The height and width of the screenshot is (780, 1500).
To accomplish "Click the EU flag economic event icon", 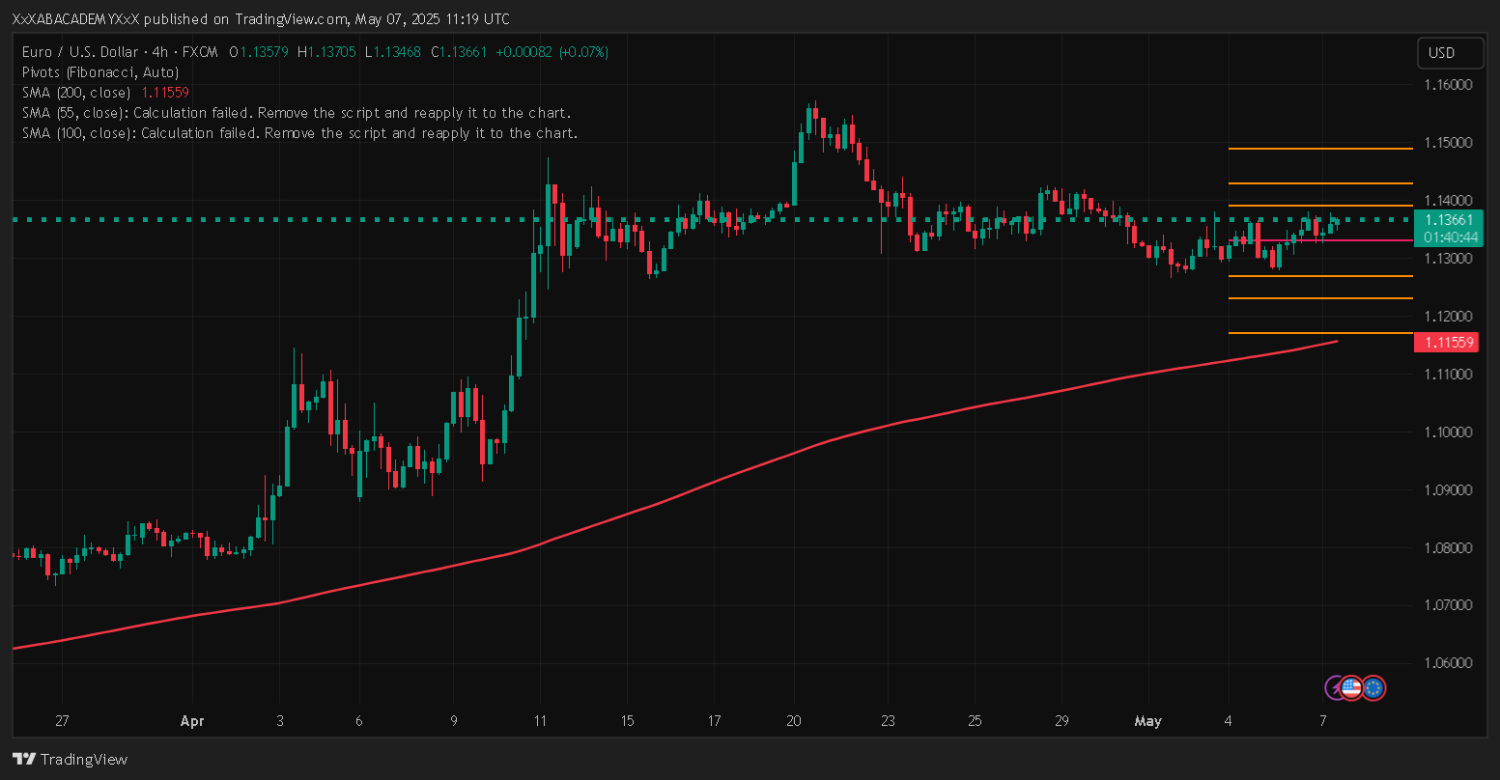I will [1373, 688].
